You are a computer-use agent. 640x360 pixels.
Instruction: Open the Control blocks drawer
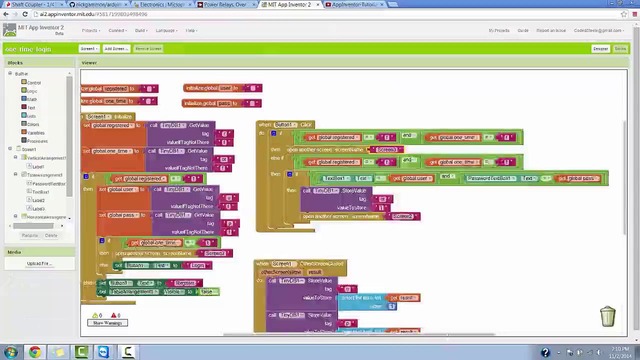[31, 82]
